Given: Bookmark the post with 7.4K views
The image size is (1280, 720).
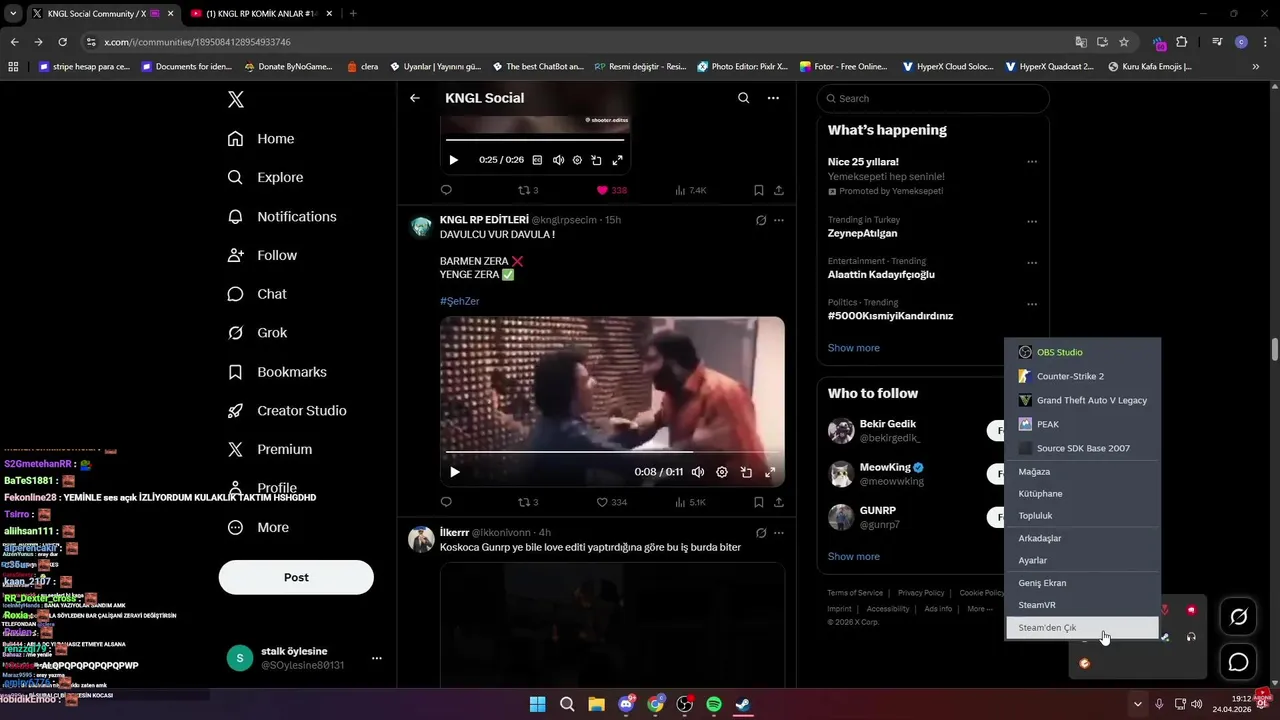Looking at the screenshot, I should (759, 190).
